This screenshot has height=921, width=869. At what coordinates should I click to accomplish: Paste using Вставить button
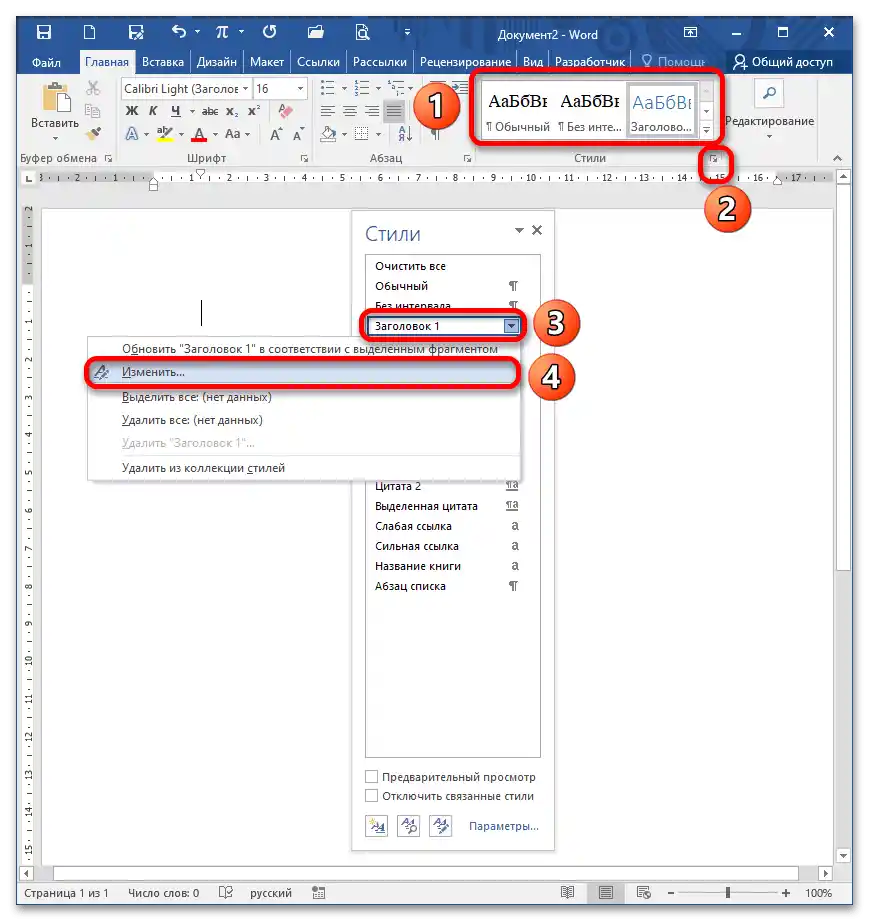click(x=55, y=112)
